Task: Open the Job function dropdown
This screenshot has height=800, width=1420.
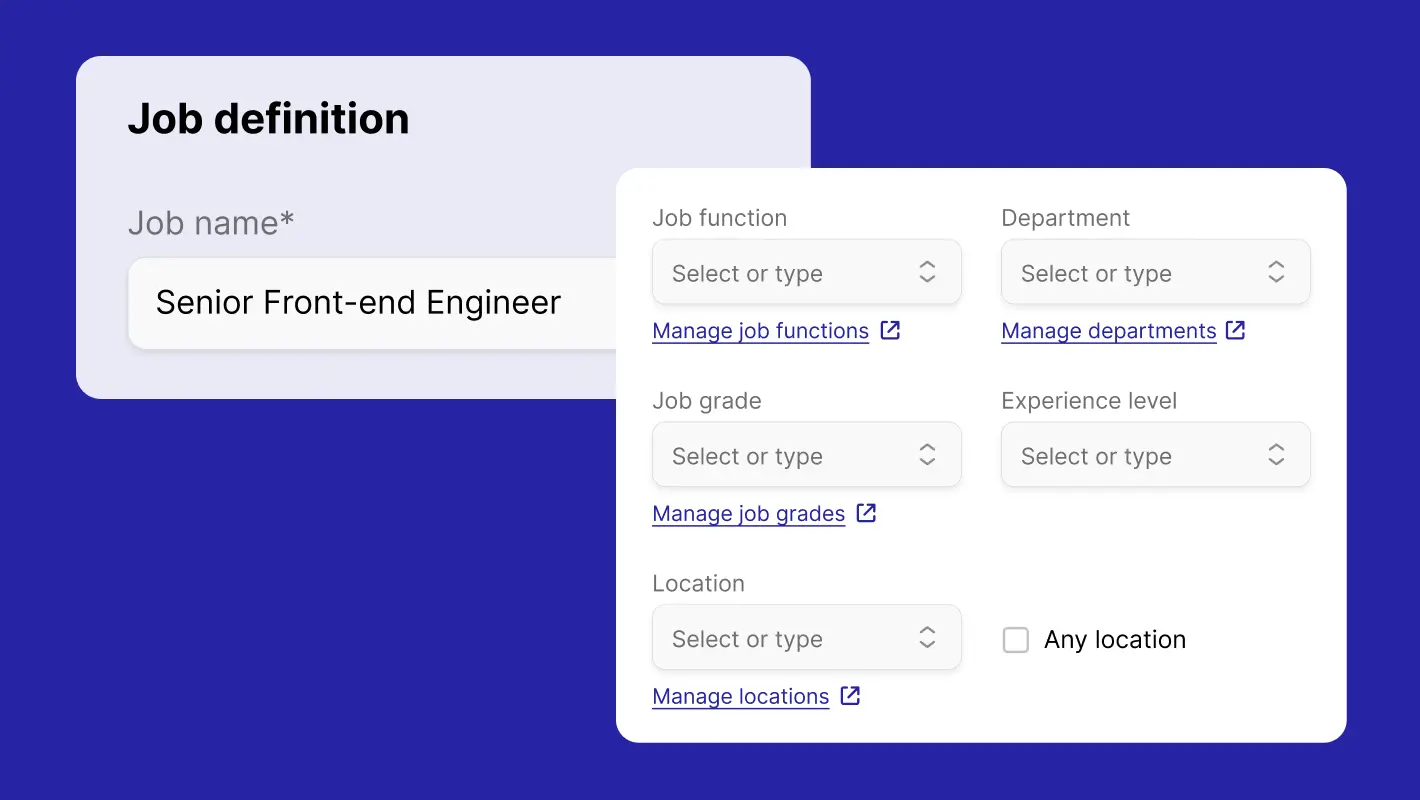Action: coord(806,272)
